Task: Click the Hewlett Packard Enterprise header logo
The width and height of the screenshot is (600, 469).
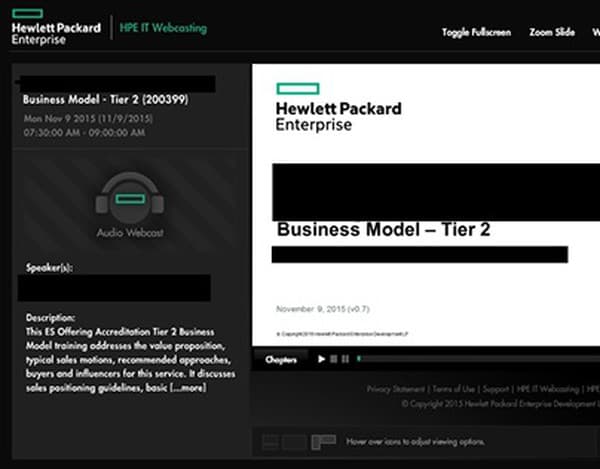Action: point(56,32)
